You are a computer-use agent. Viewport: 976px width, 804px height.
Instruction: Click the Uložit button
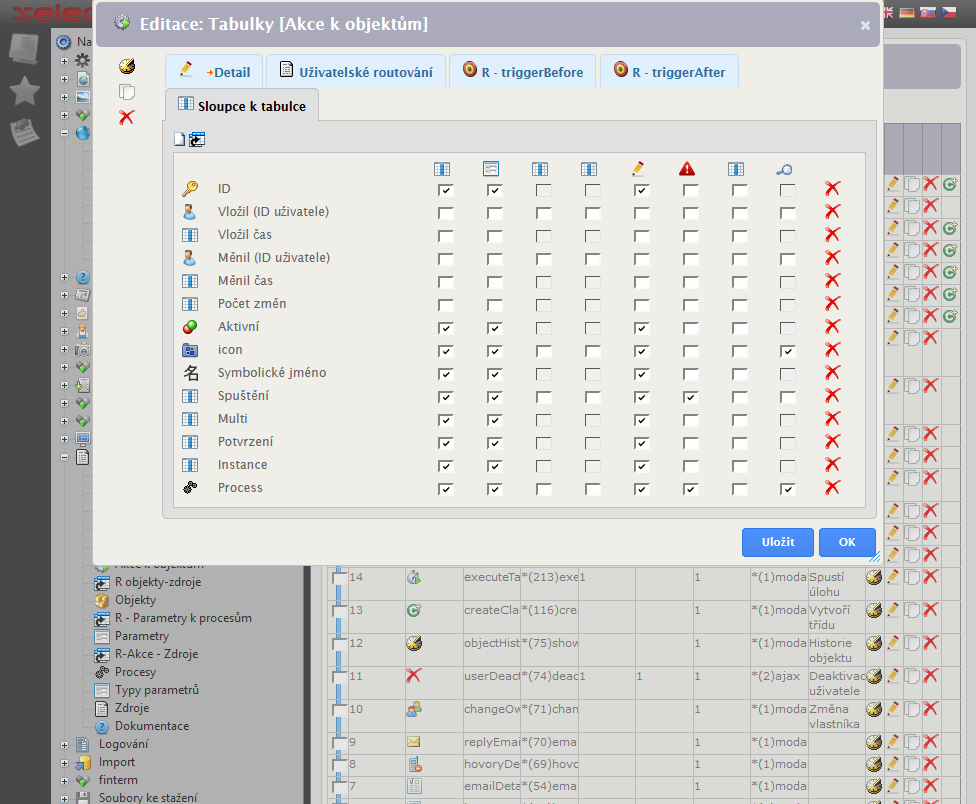coord(777,542)
